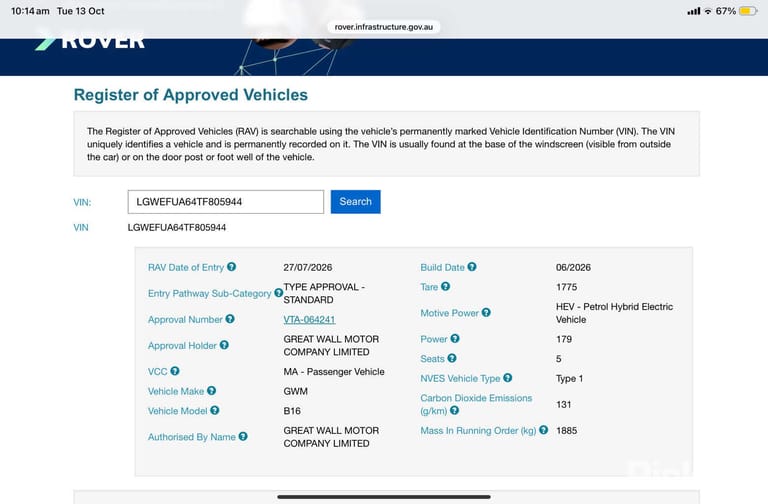Open help icon next to Tare
The image size is (768, 504).
pyautogui.click(x=445, y=287)
